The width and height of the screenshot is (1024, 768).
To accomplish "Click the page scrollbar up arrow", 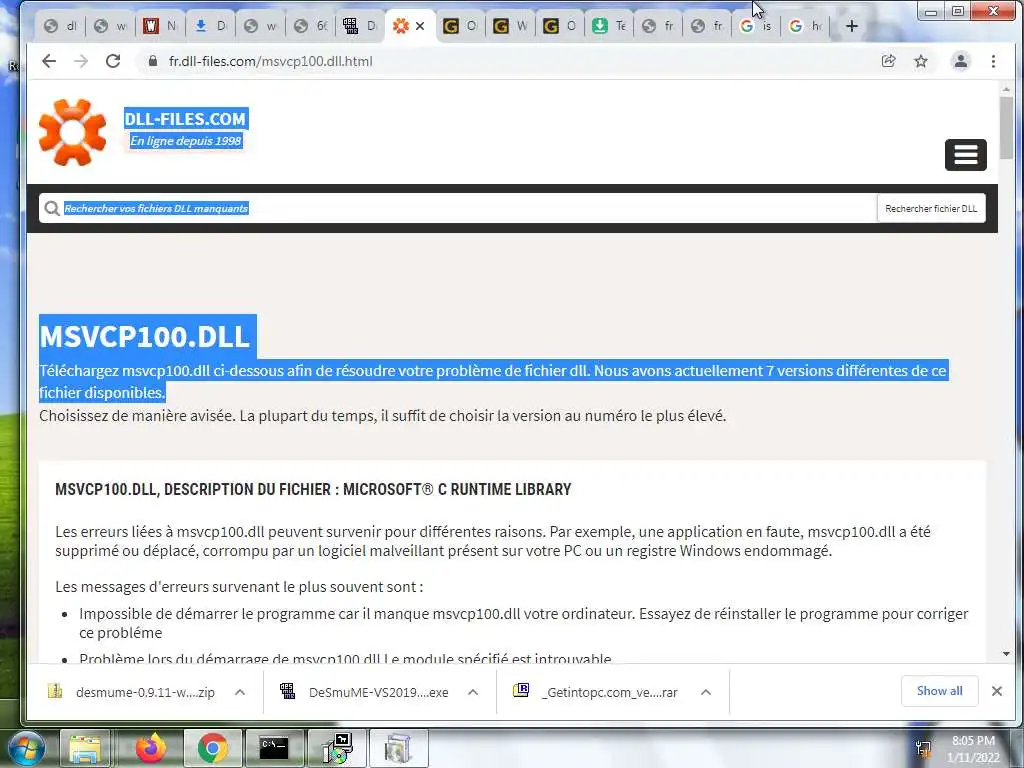I will pyautogui.click(x=1006, y=87).
